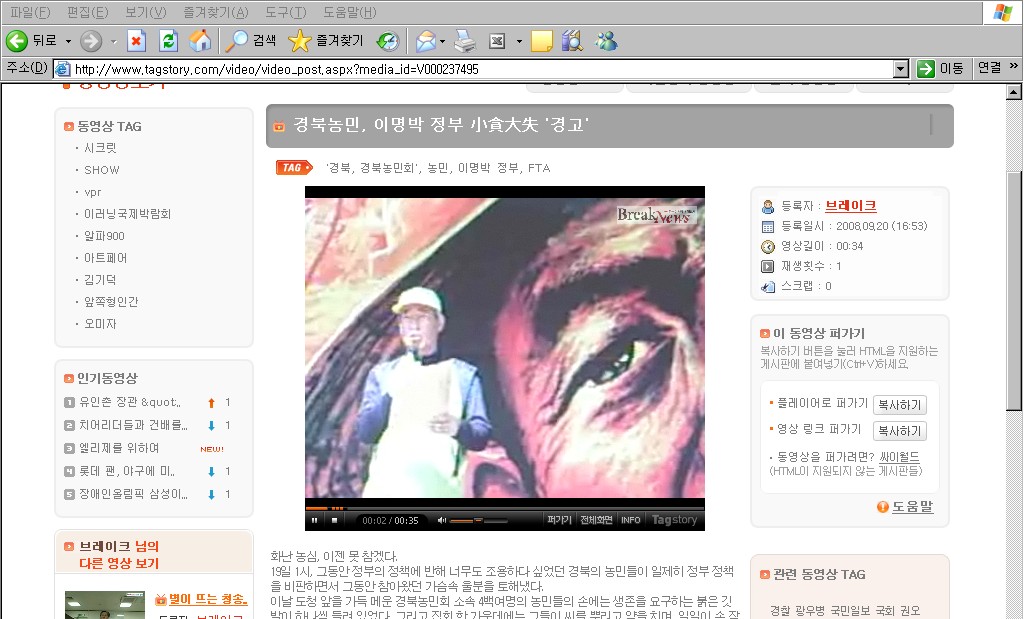Adjust the video volume slider
1024x619 pixels.
coord(465,520)
